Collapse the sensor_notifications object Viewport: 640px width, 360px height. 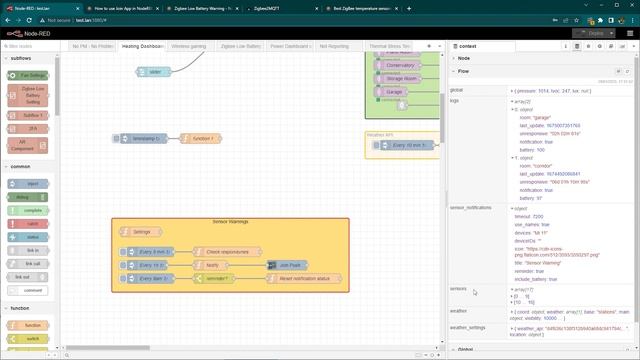click(x=512, y=209)
